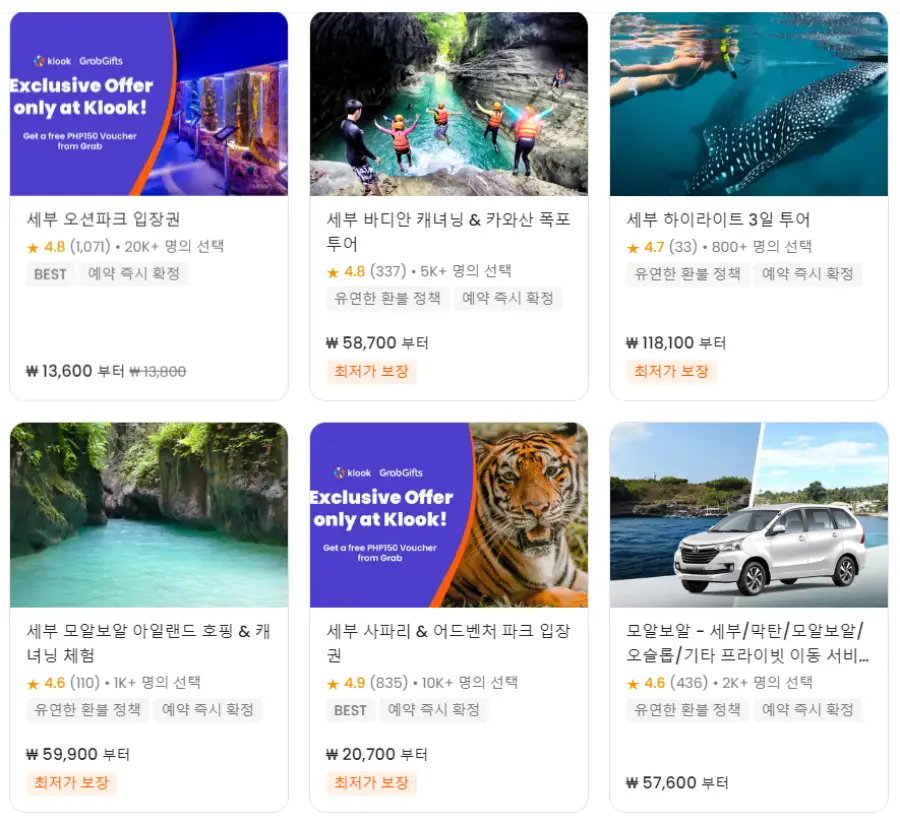This screenshot has height=824, width=900.
Task: Click star rating 4.8 of Ocean Park card
Action: 55,247
